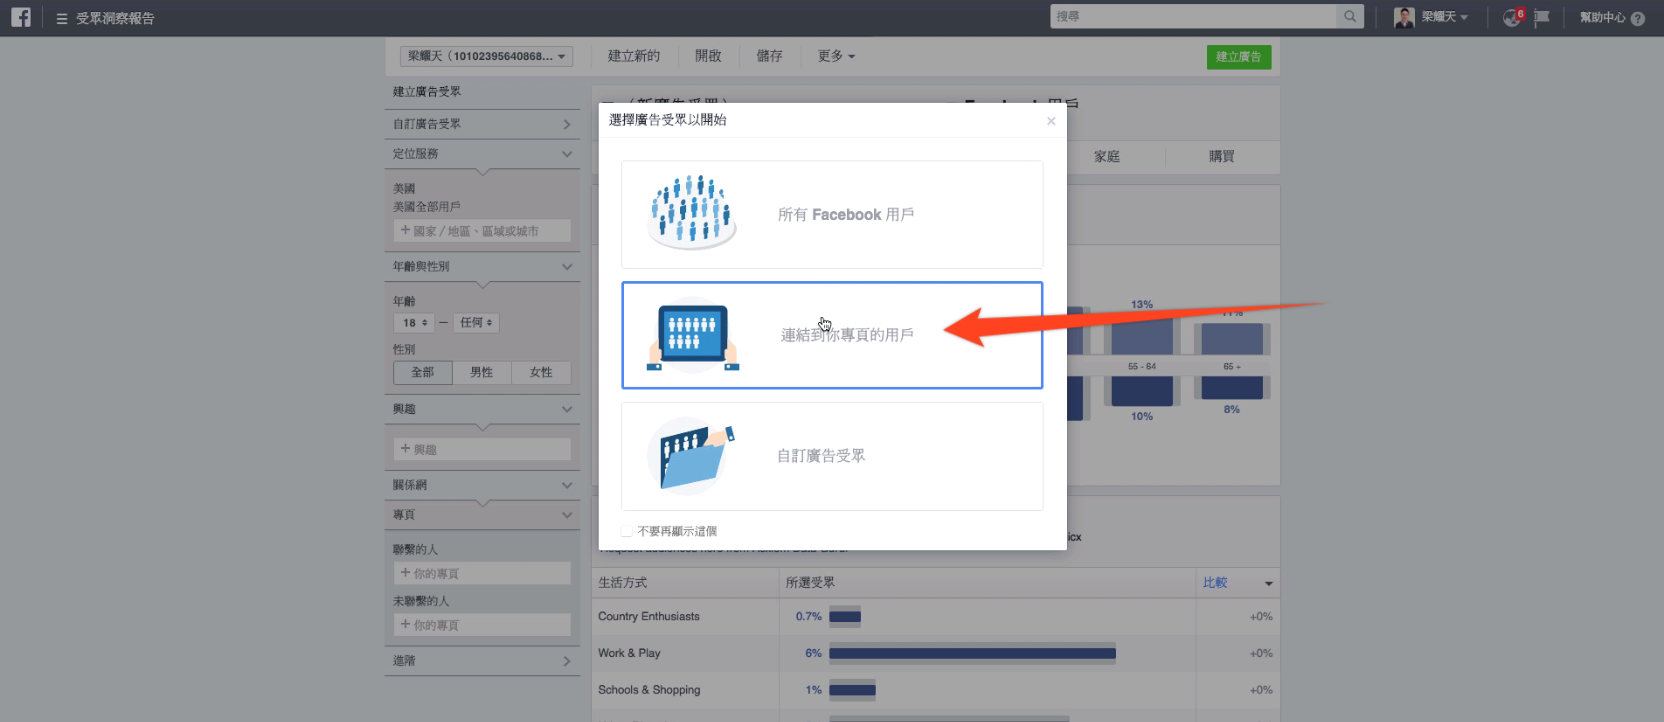Open 幫助中心 link
Viewport: 1664px width, 722px height.
(x=1602, y=17)
